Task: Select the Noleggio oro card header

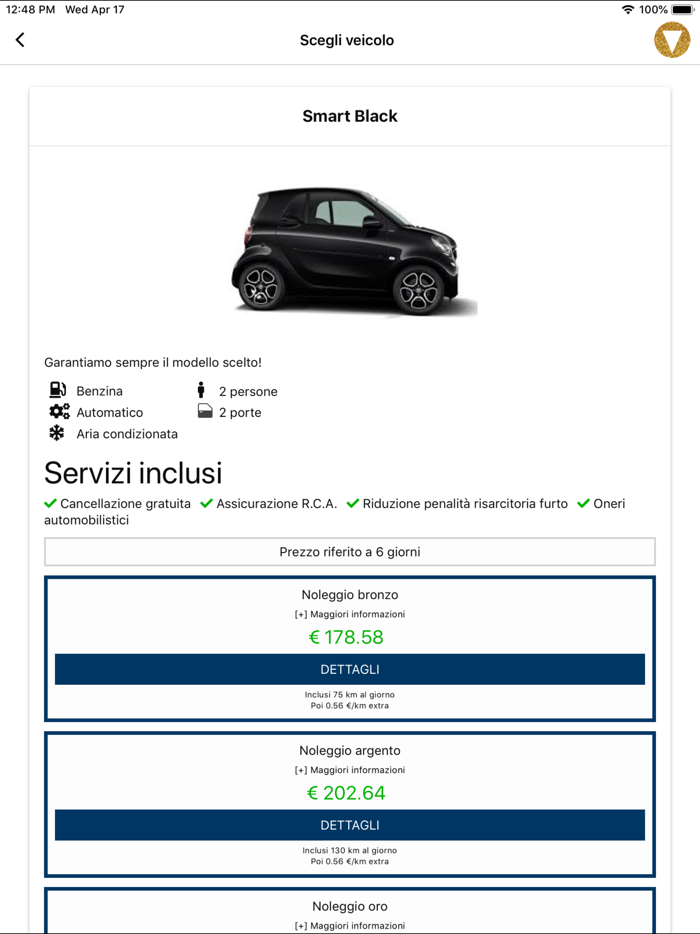Action: [349, 906]
